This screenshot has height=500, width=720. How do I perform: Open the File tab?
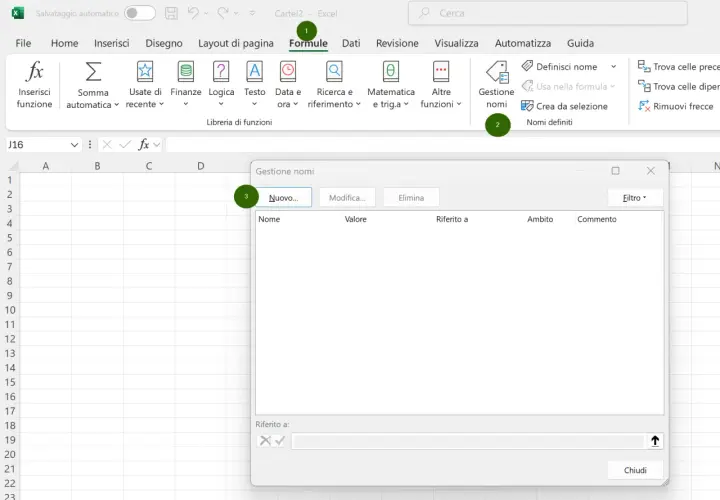point(23,43)
